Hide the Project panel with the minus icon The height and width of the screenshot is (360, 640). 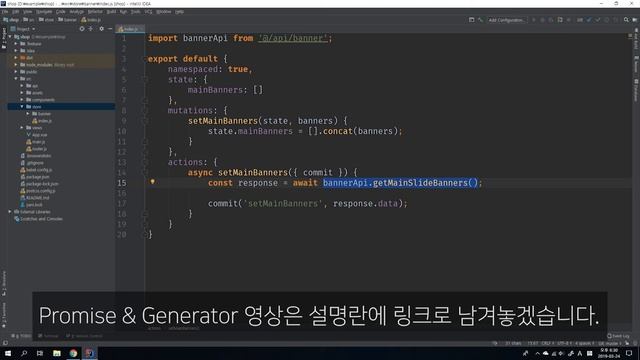point(110,29)
